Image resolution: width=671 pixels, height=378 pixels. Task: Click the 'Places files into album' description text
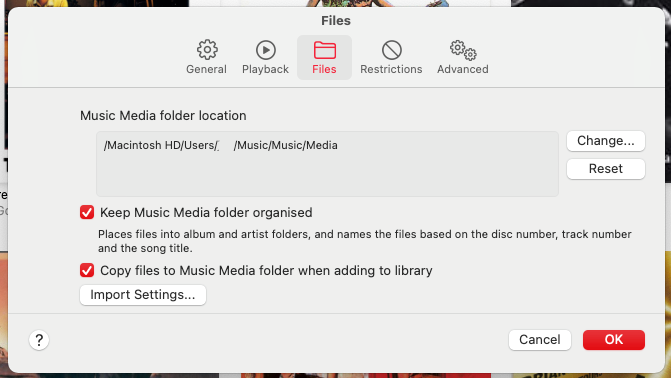coord(365,241)
